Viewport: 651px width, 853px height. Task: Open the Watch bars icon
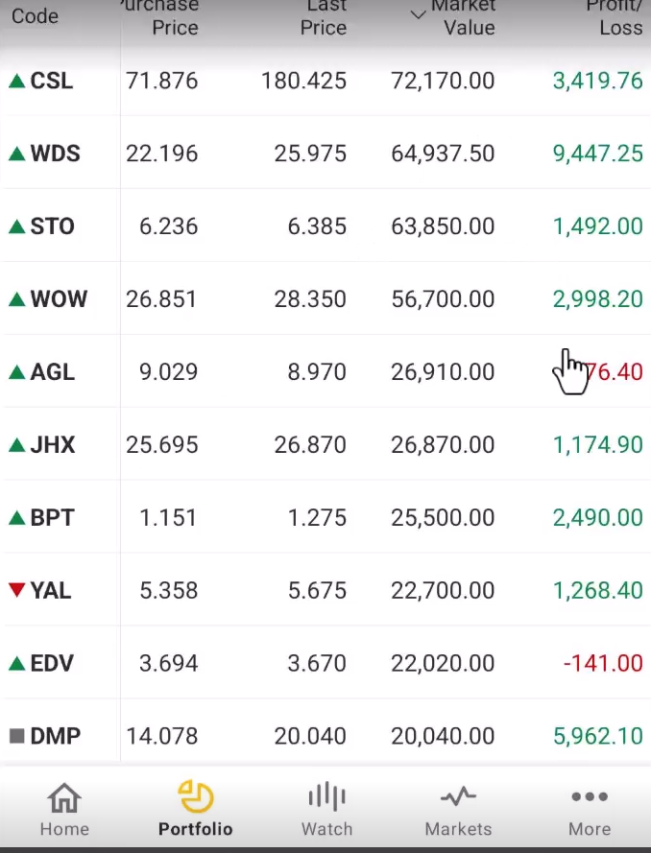326,797
